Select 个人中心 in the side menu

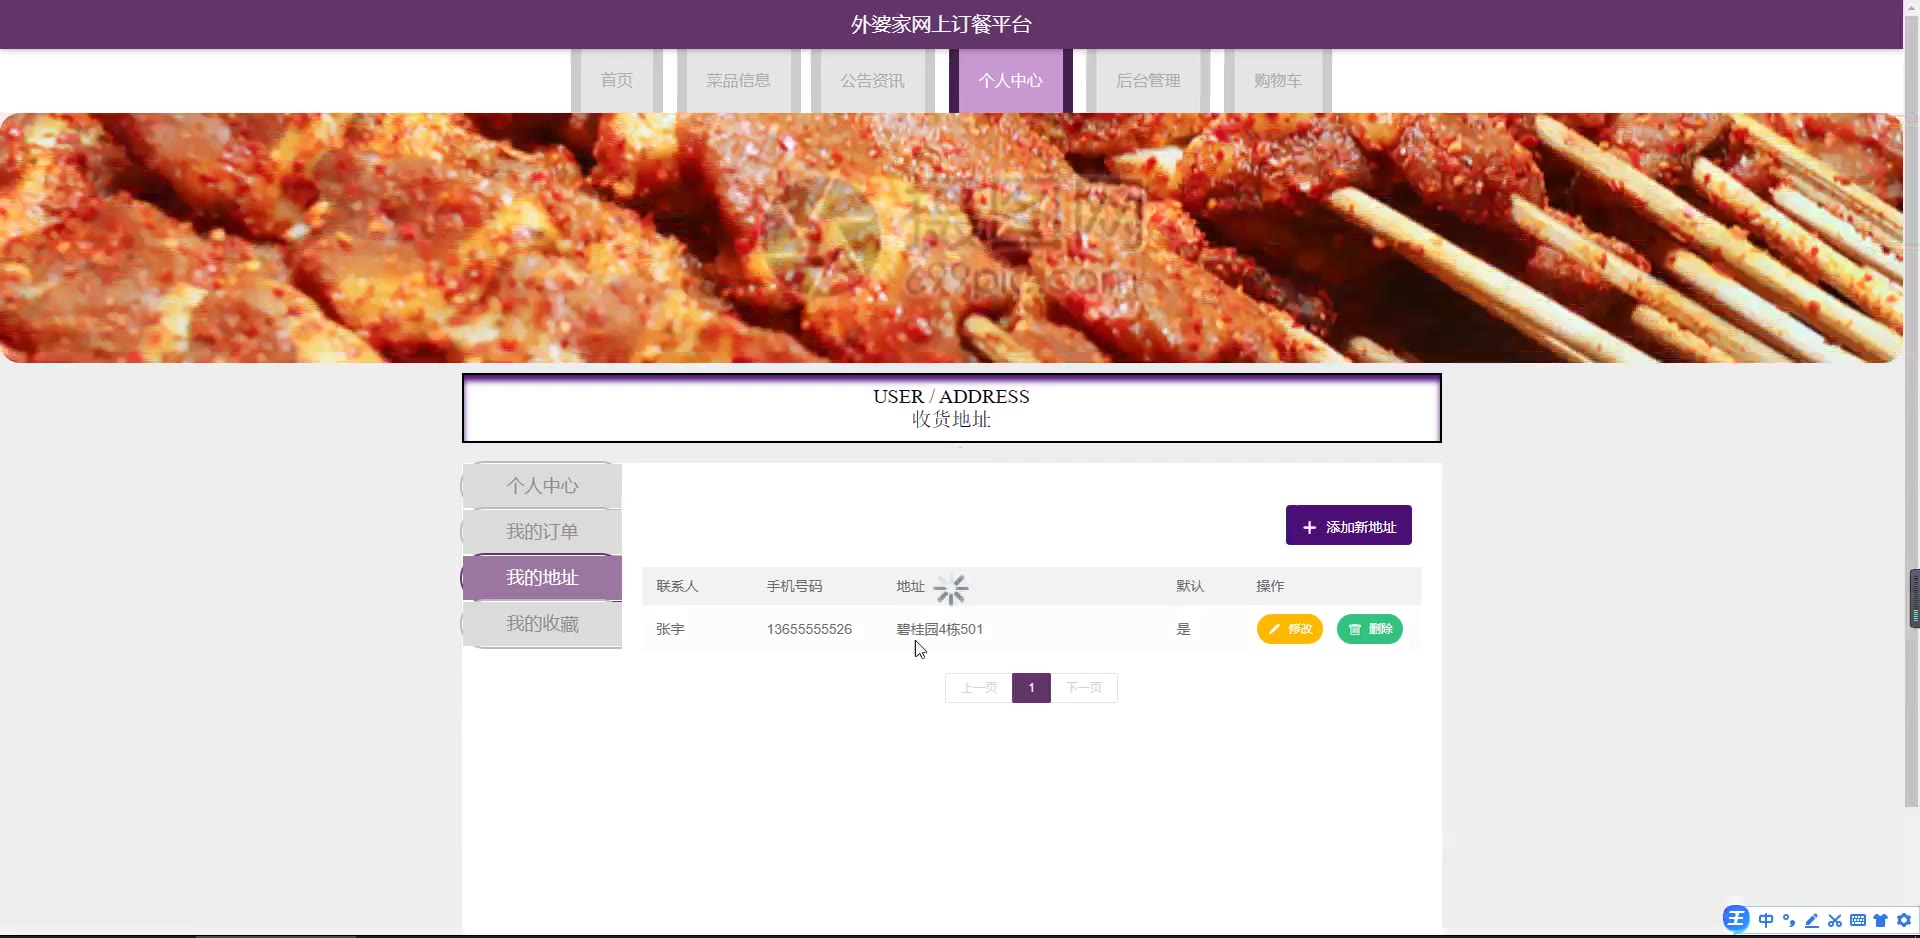542,486
